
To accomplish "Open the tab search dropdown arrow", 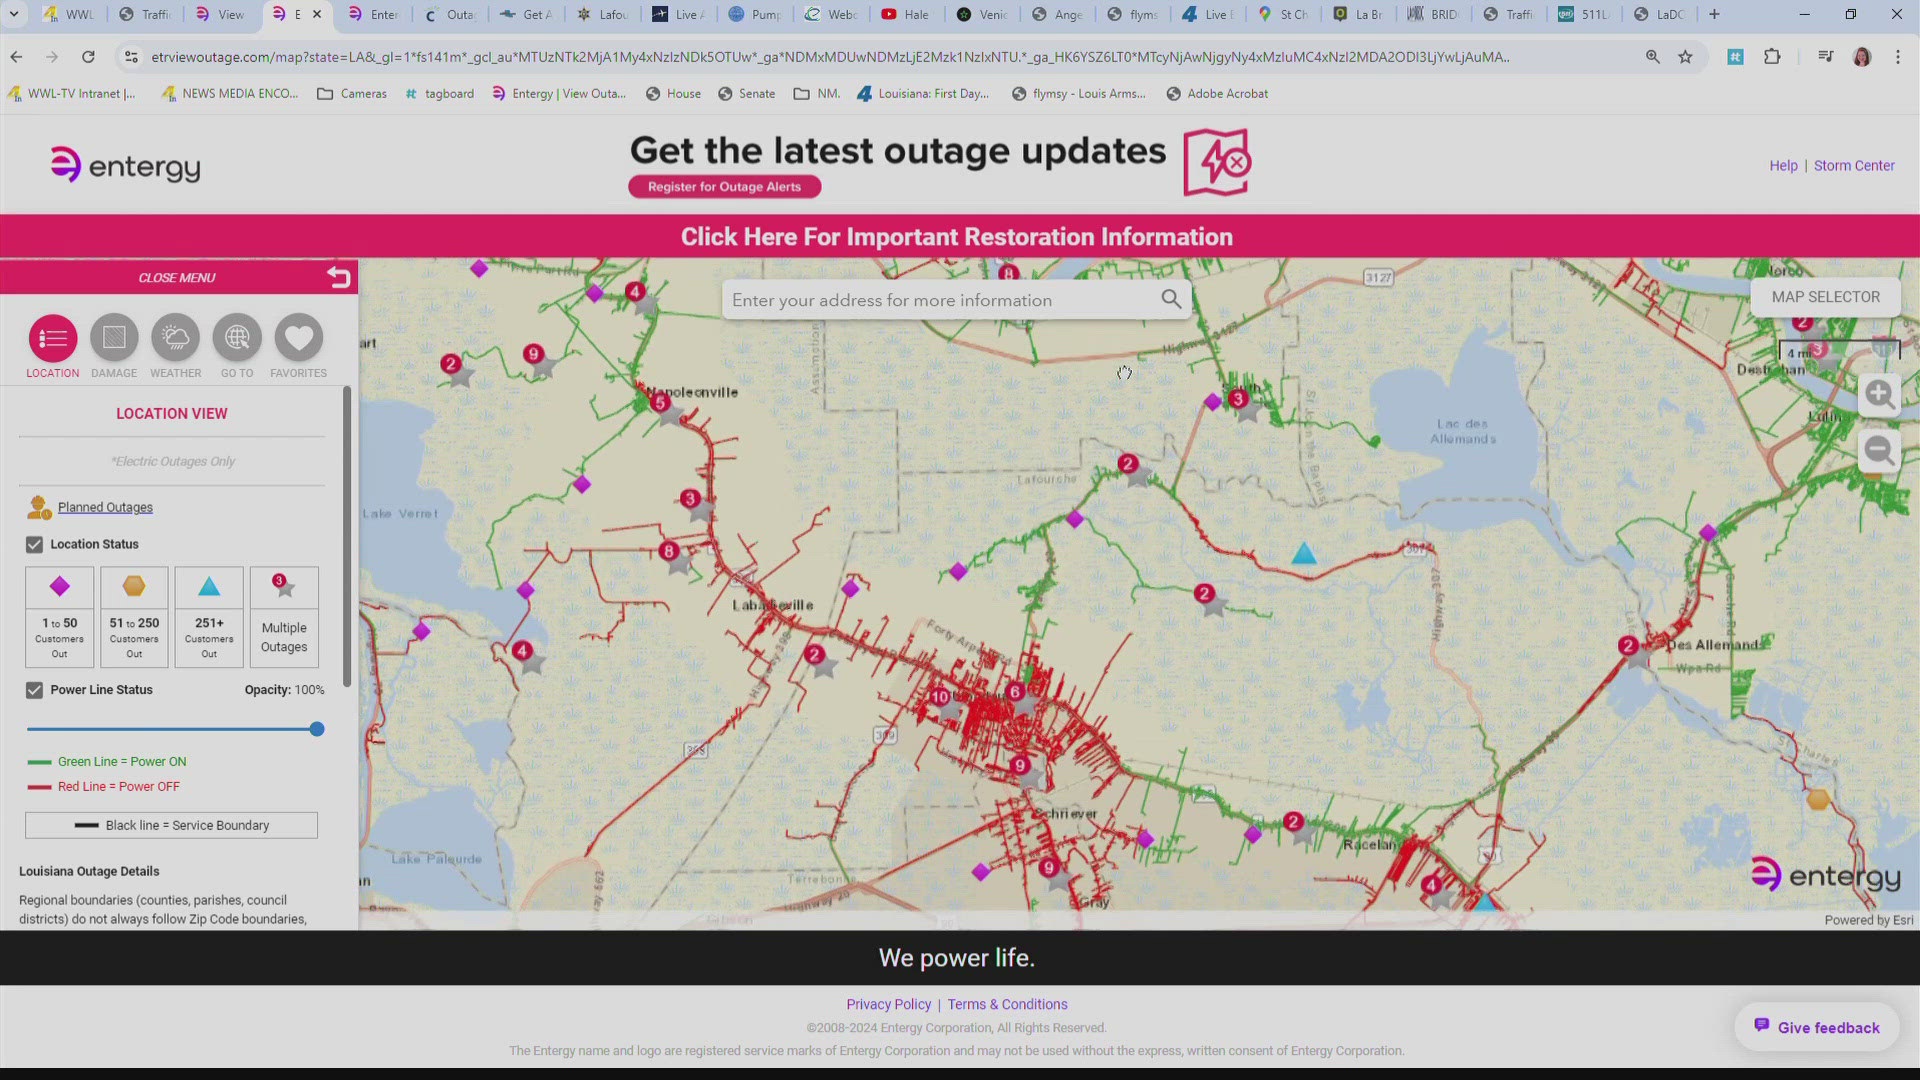I will [x=14, y=14].
